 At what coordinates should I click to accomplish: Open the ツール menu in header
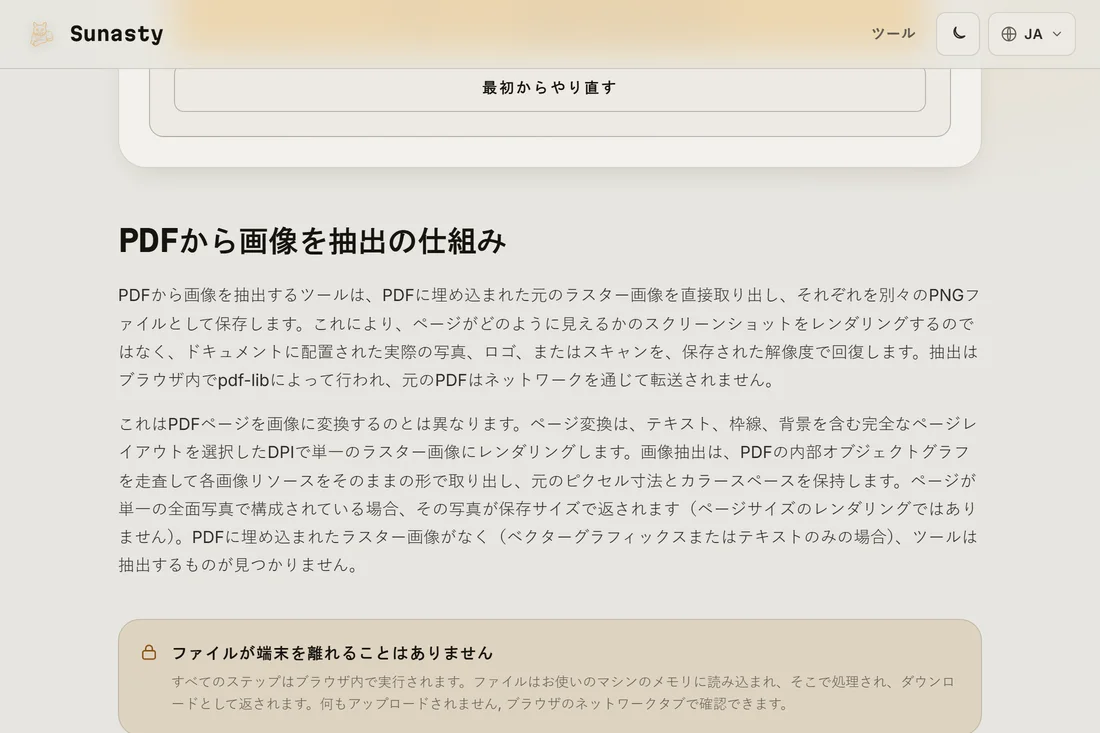[x=893, y=34]
